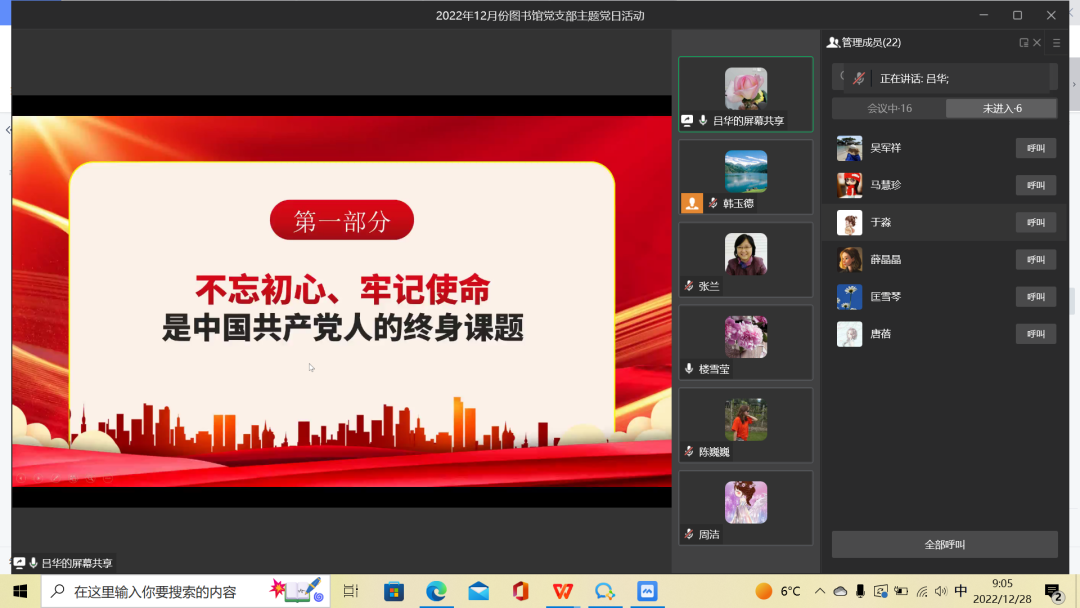
Task: Toggle 楼雪宝's microphone
Action: 689,369
